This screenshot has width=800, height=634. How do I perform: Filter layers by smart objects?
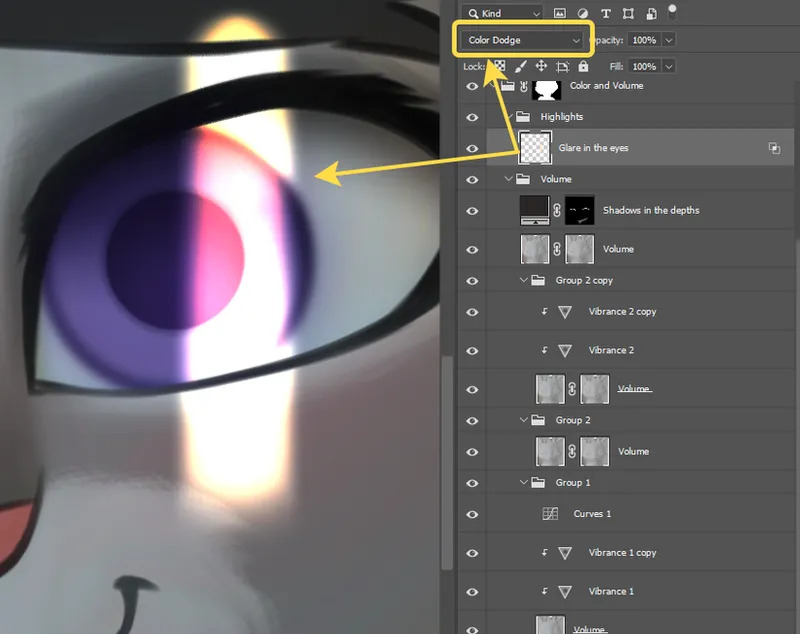tap(652, 13)
